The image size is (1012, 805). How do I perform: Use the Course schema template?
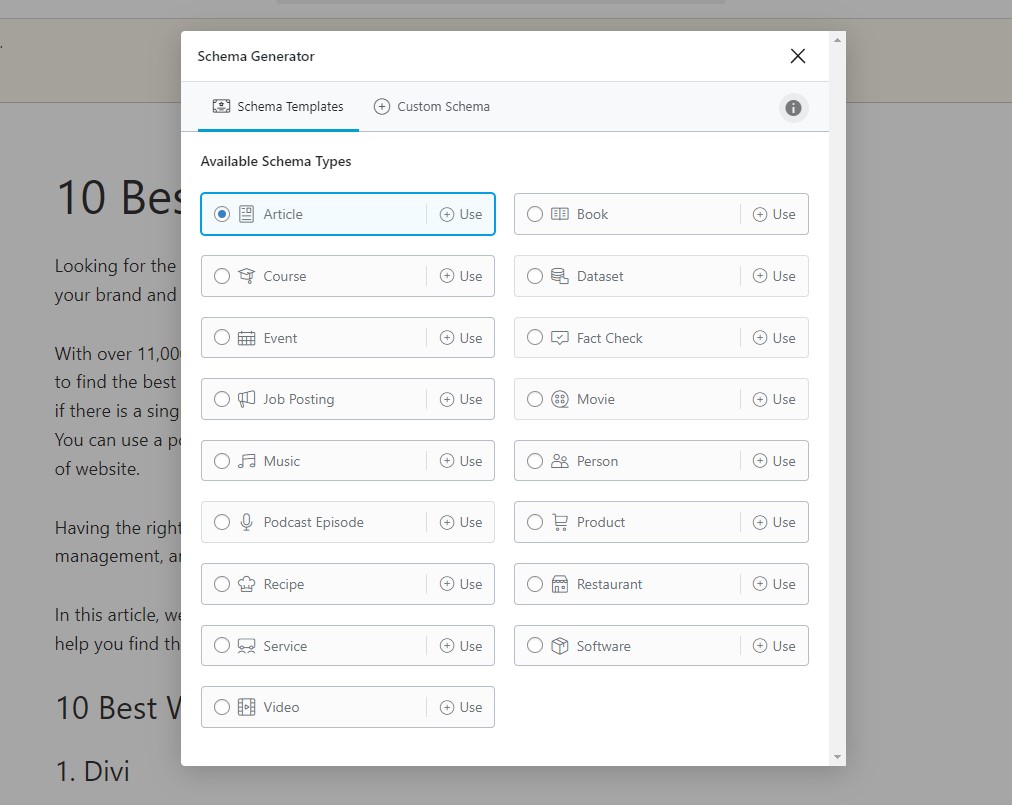point(461,276)
